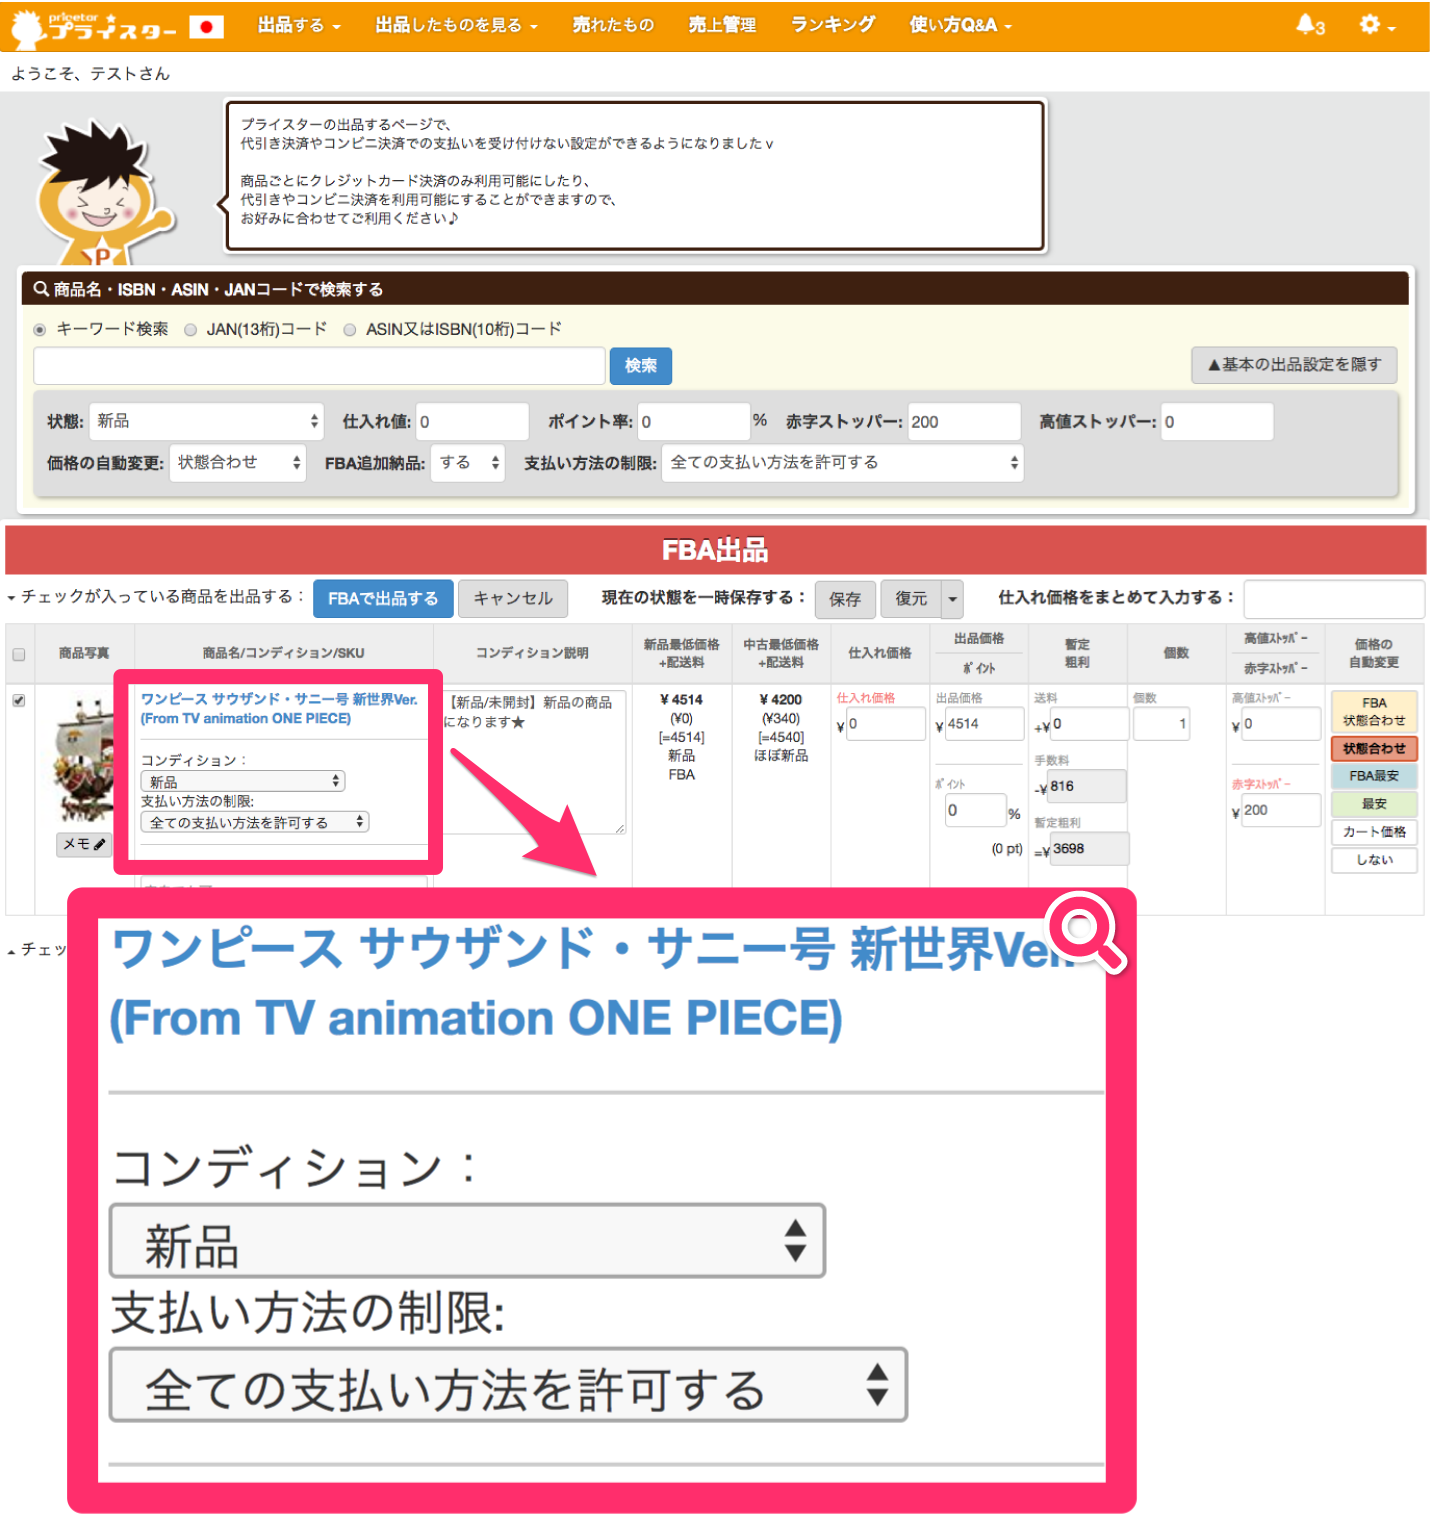The image size is (1430, 1533).
Task: Click the row's 赤字ストッパー input showing 200
Action: (x=1281, y=810)
